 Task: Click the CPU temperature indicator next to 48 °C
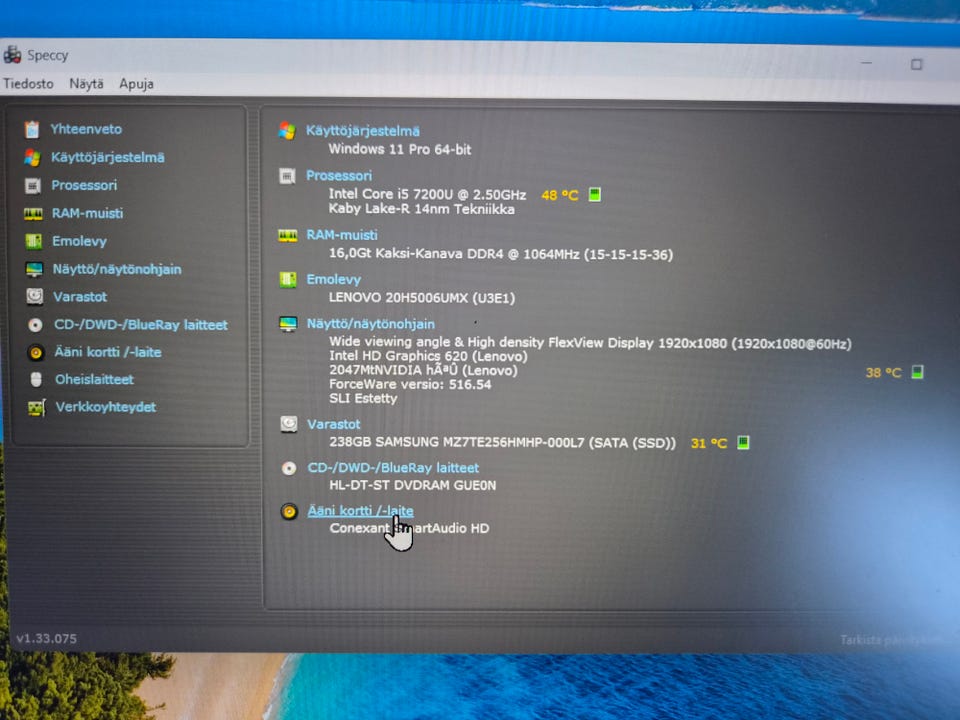coord(594,195)
